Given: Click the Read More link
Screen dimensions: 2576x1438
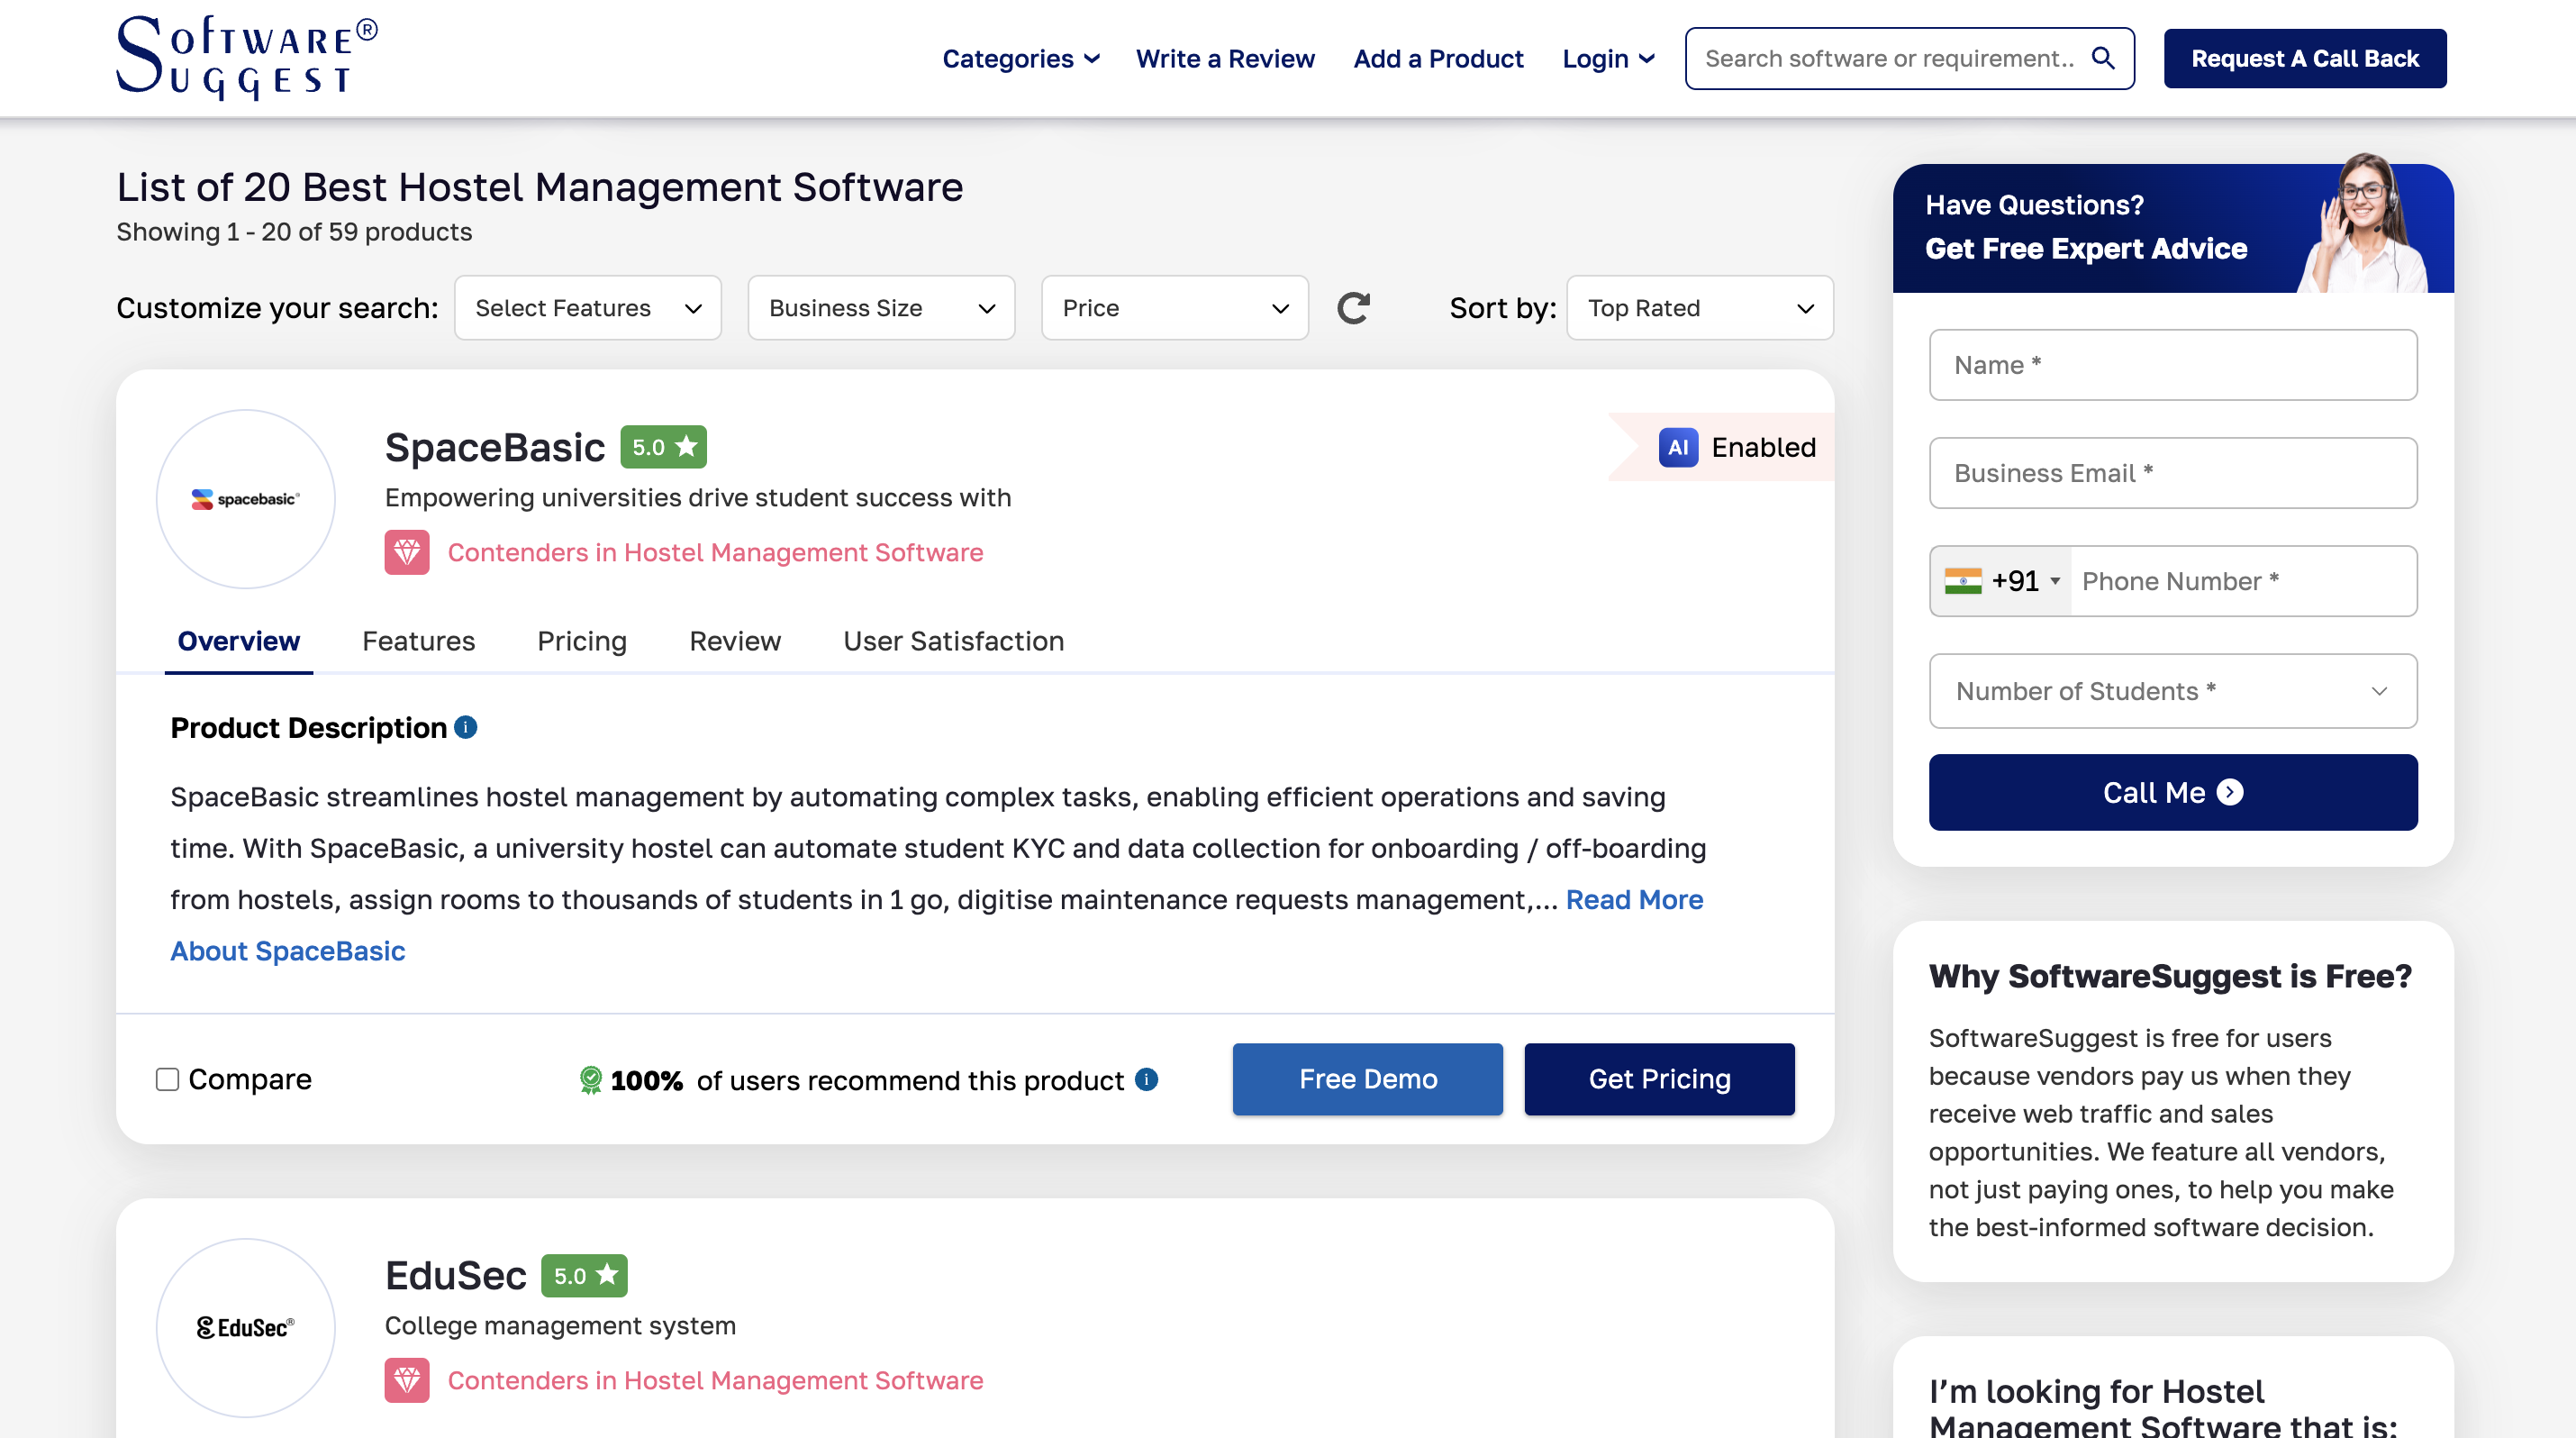Looking at the screenshot, I should tap(1634, 899).
